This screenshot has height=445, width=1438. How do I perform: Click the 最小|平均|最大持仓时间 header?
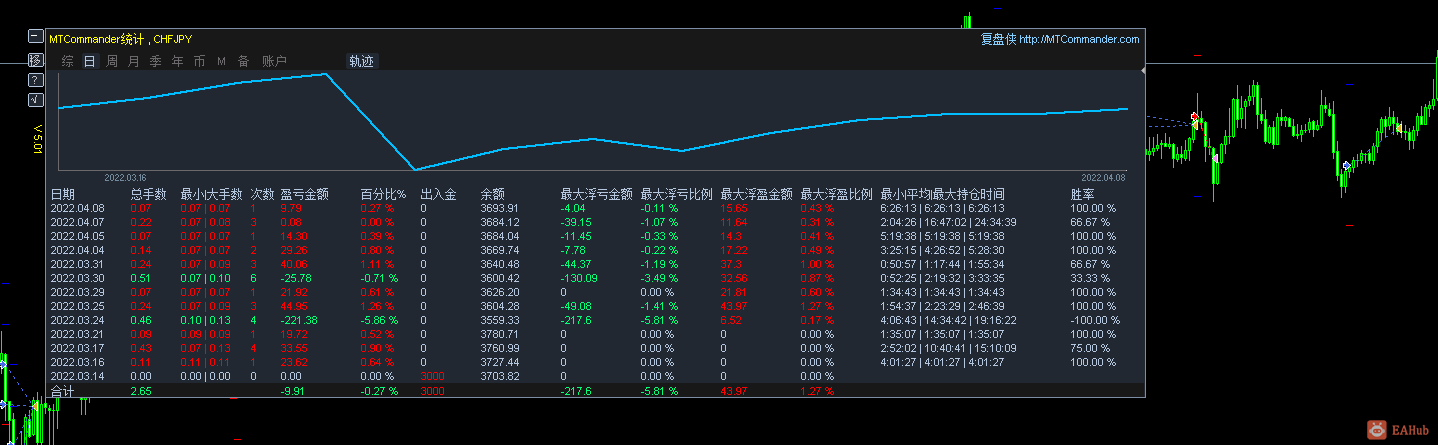pyautogui.click(x=942, y=194)
